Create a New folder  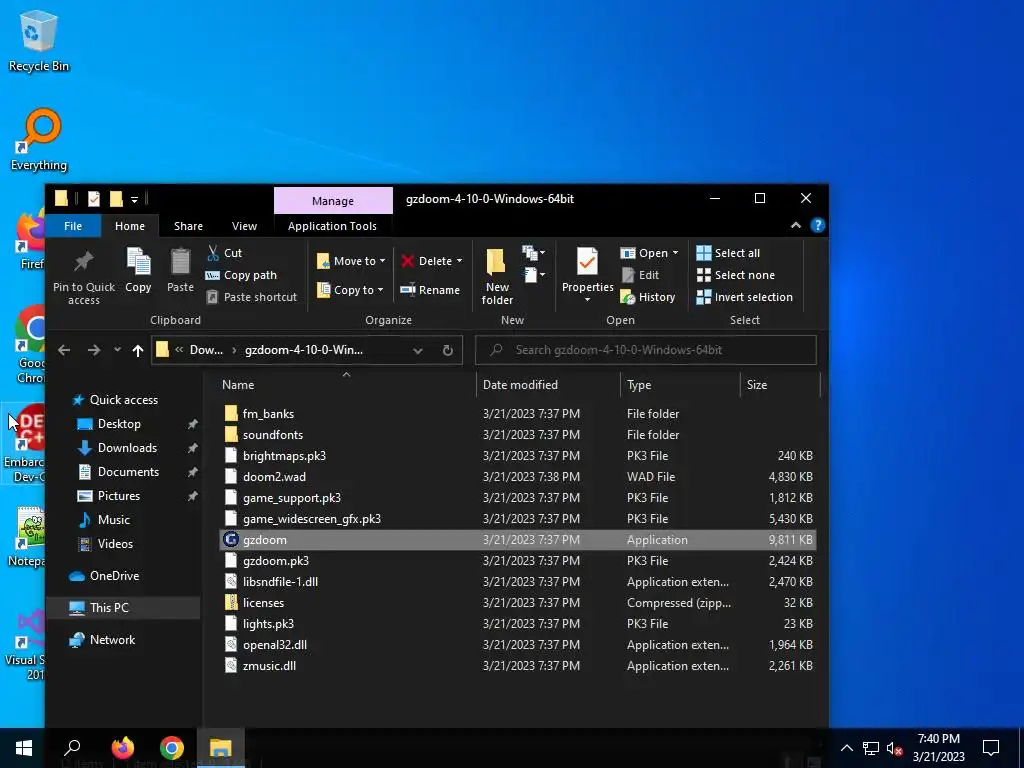[497, 277]
